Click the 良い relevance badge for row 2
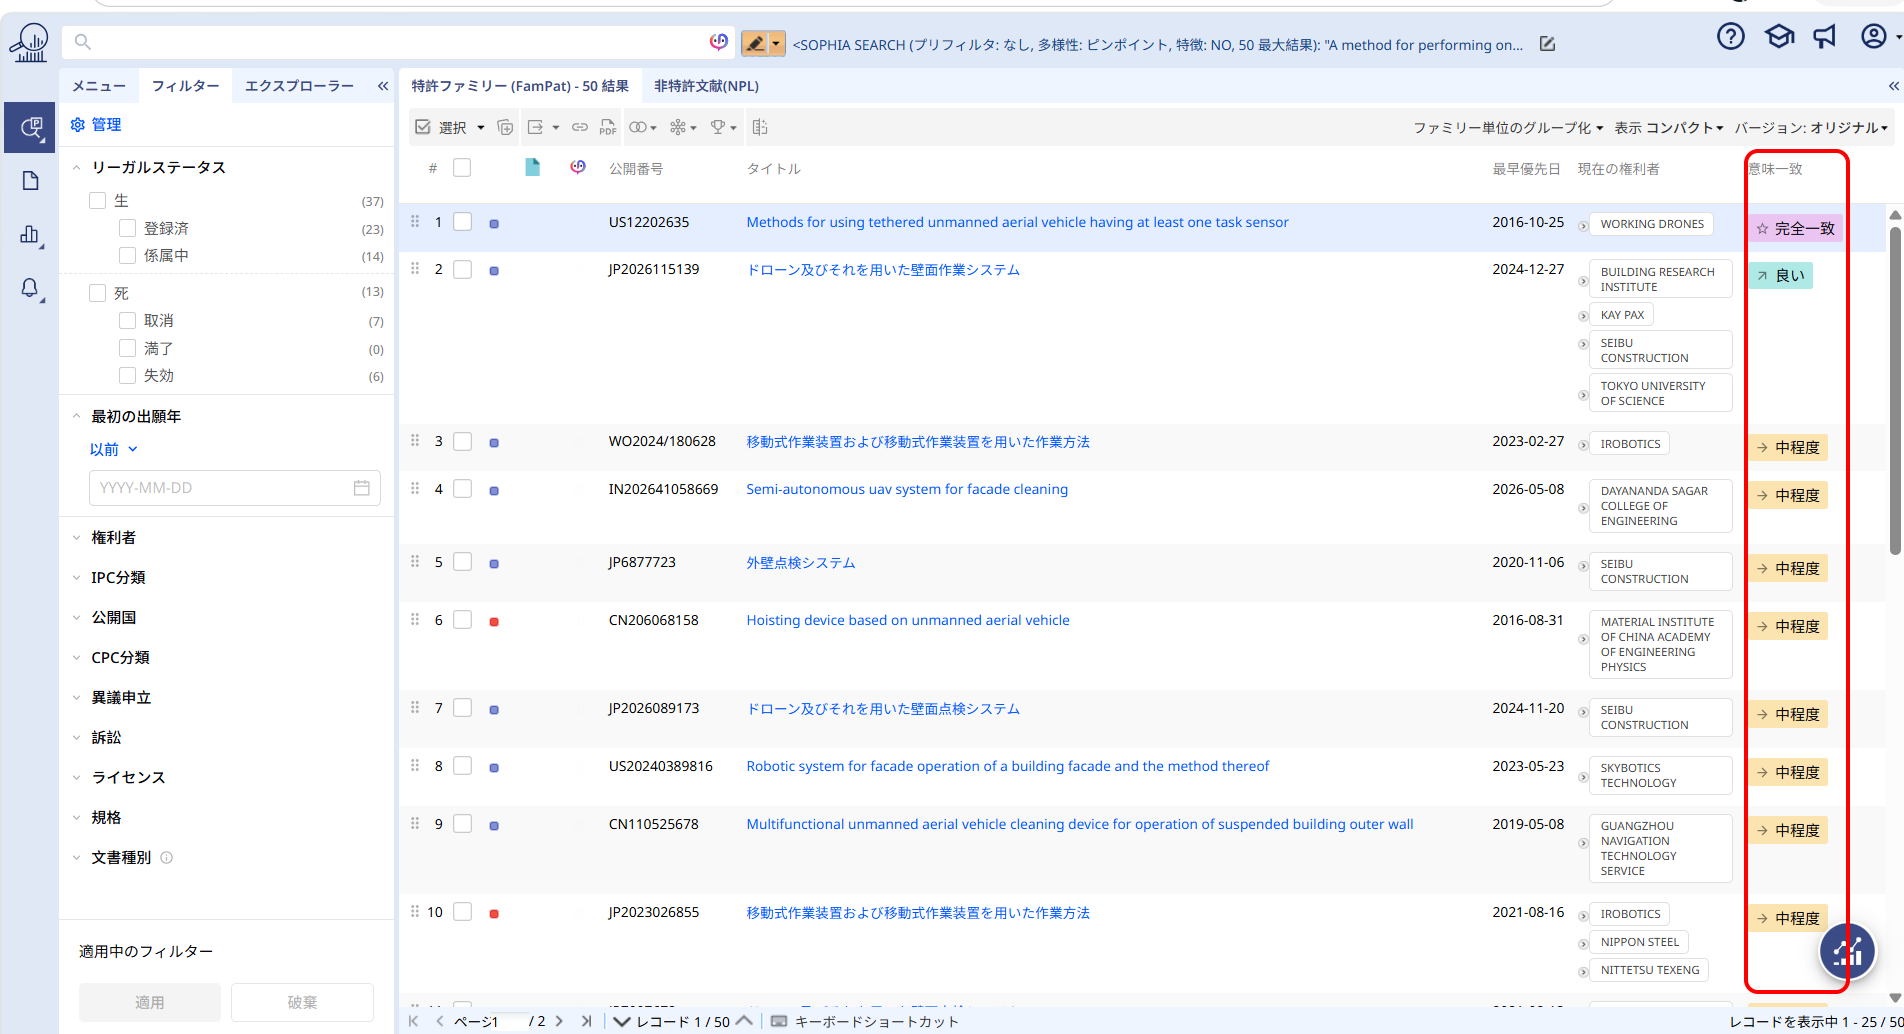This screenshot has width=1904, height=1034. [1781, 276]
